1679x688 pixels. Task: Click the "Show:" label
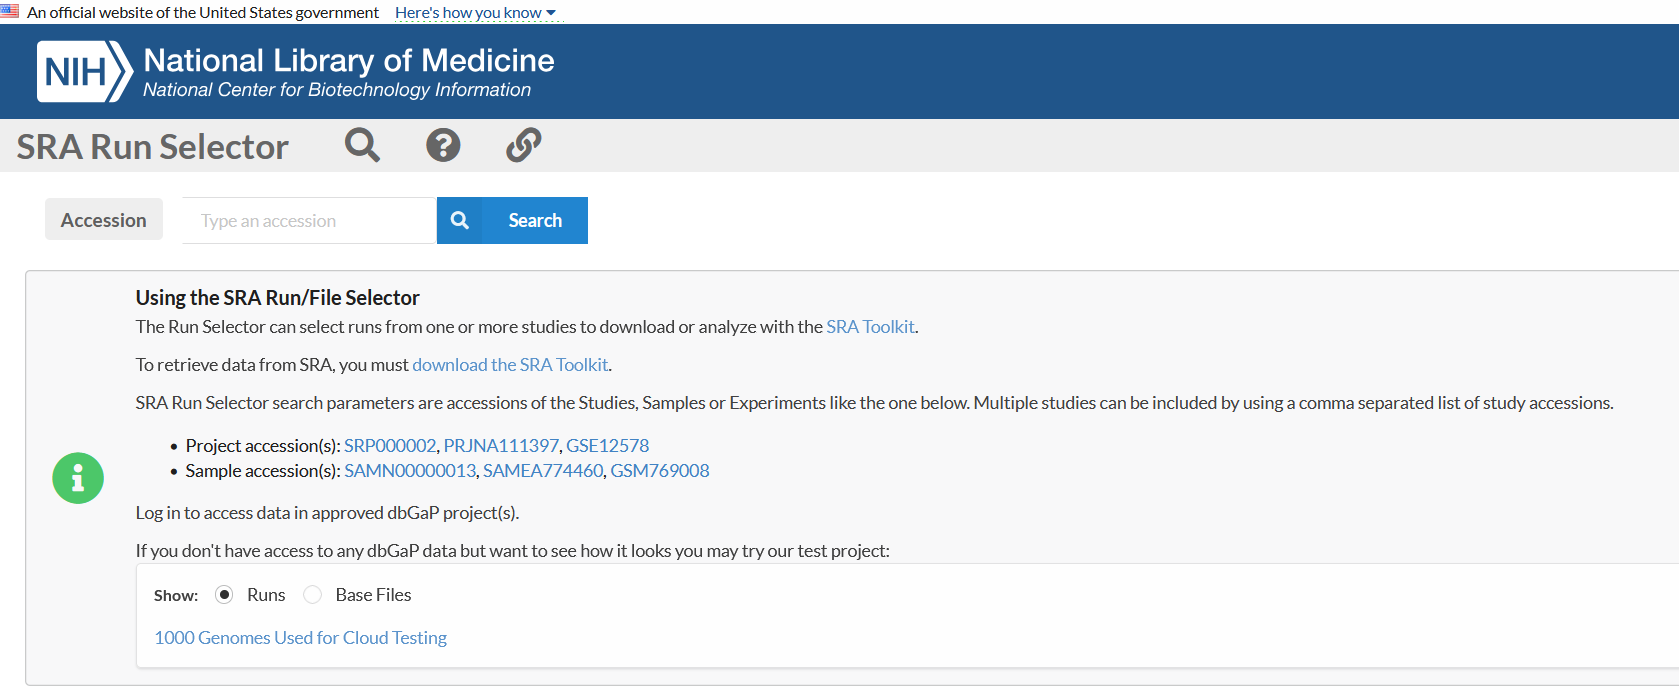(176, 595)
